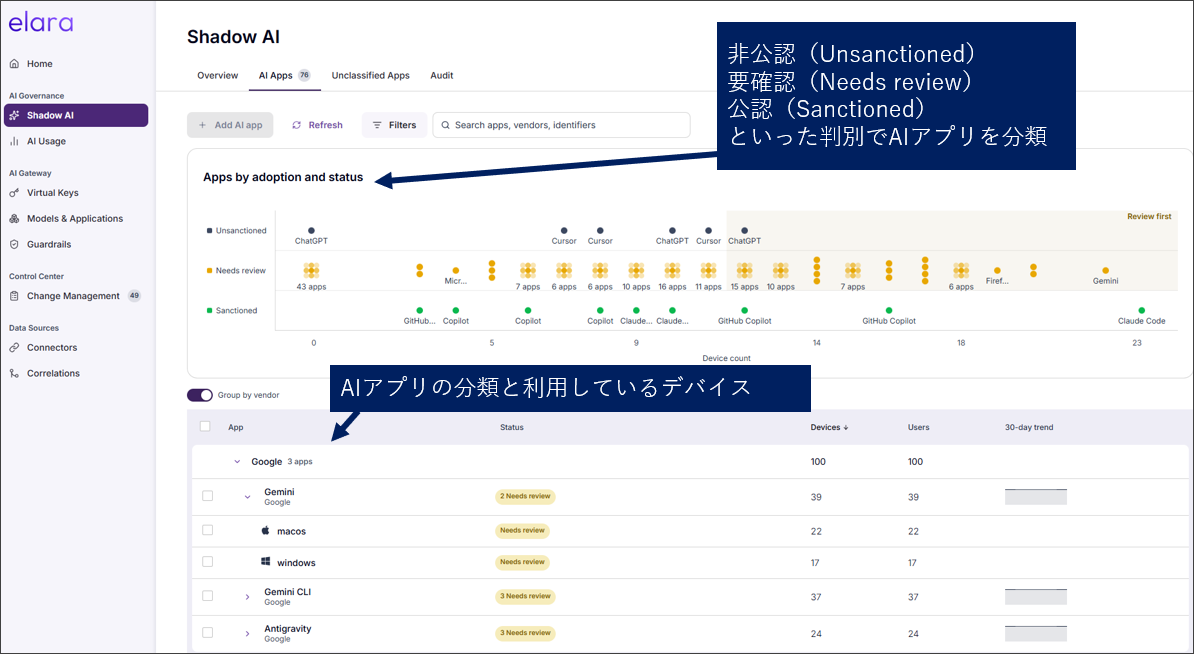Image resolution: width=1194 pixels, height=654 pixels.
Task: Expand the Antigravity row chevron
Action: 247,633
